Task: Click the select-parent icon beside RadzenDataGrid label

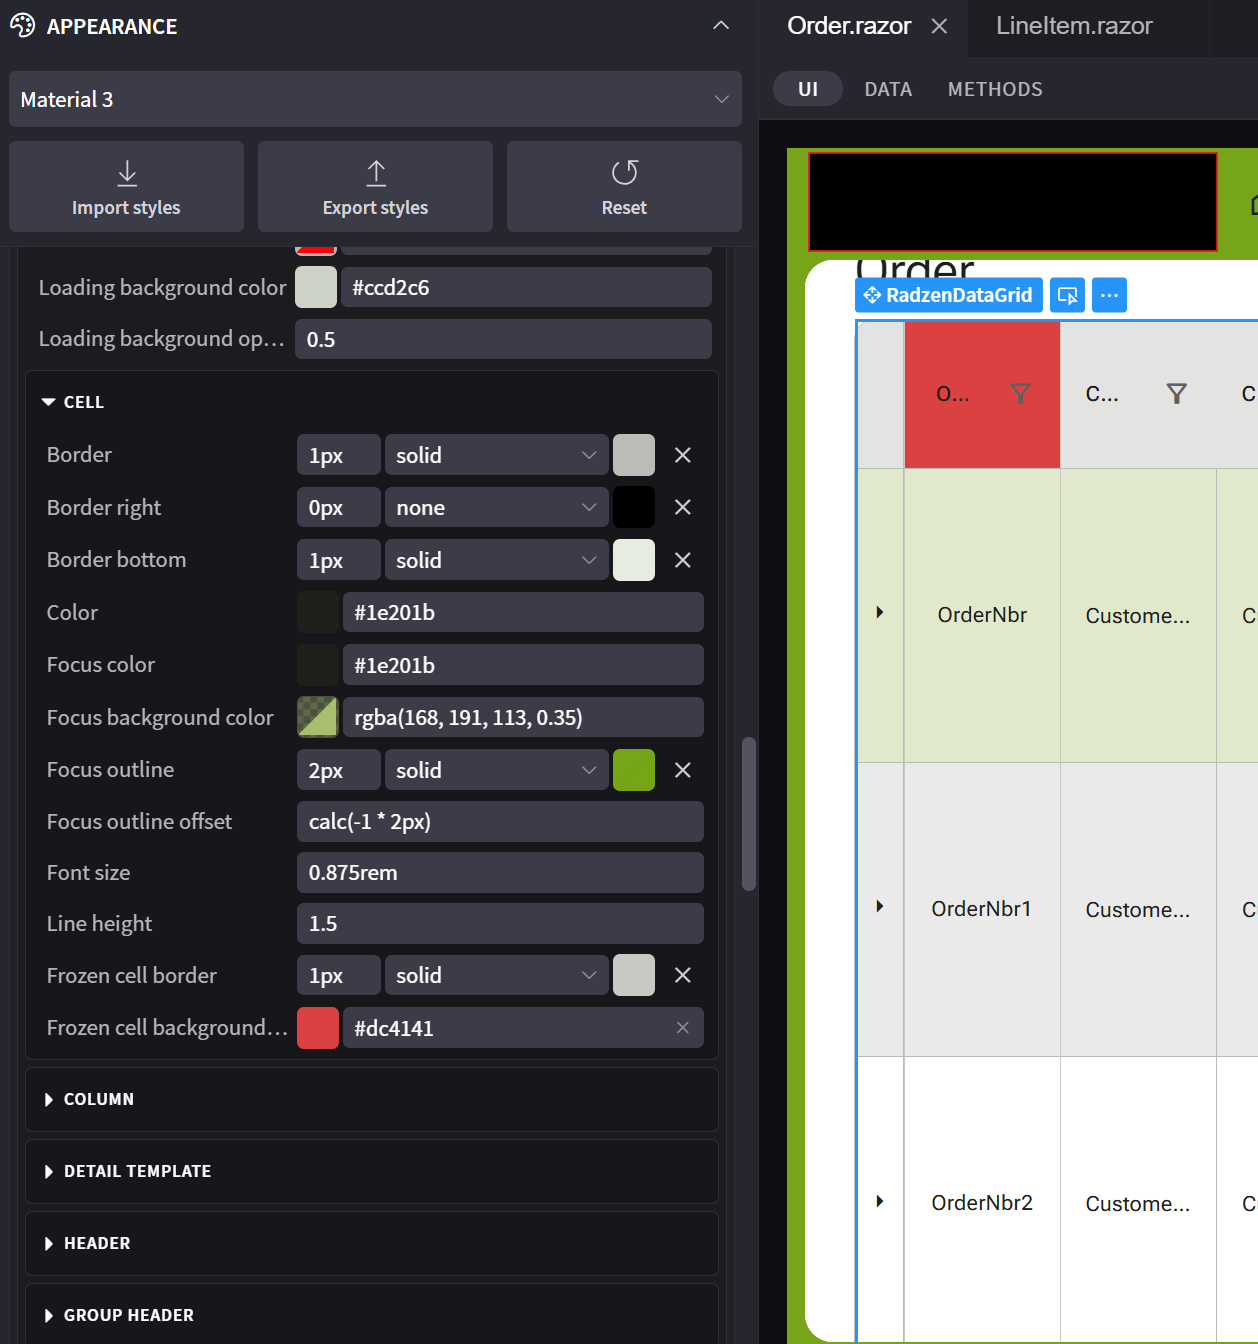Action: coord(1068,296)
